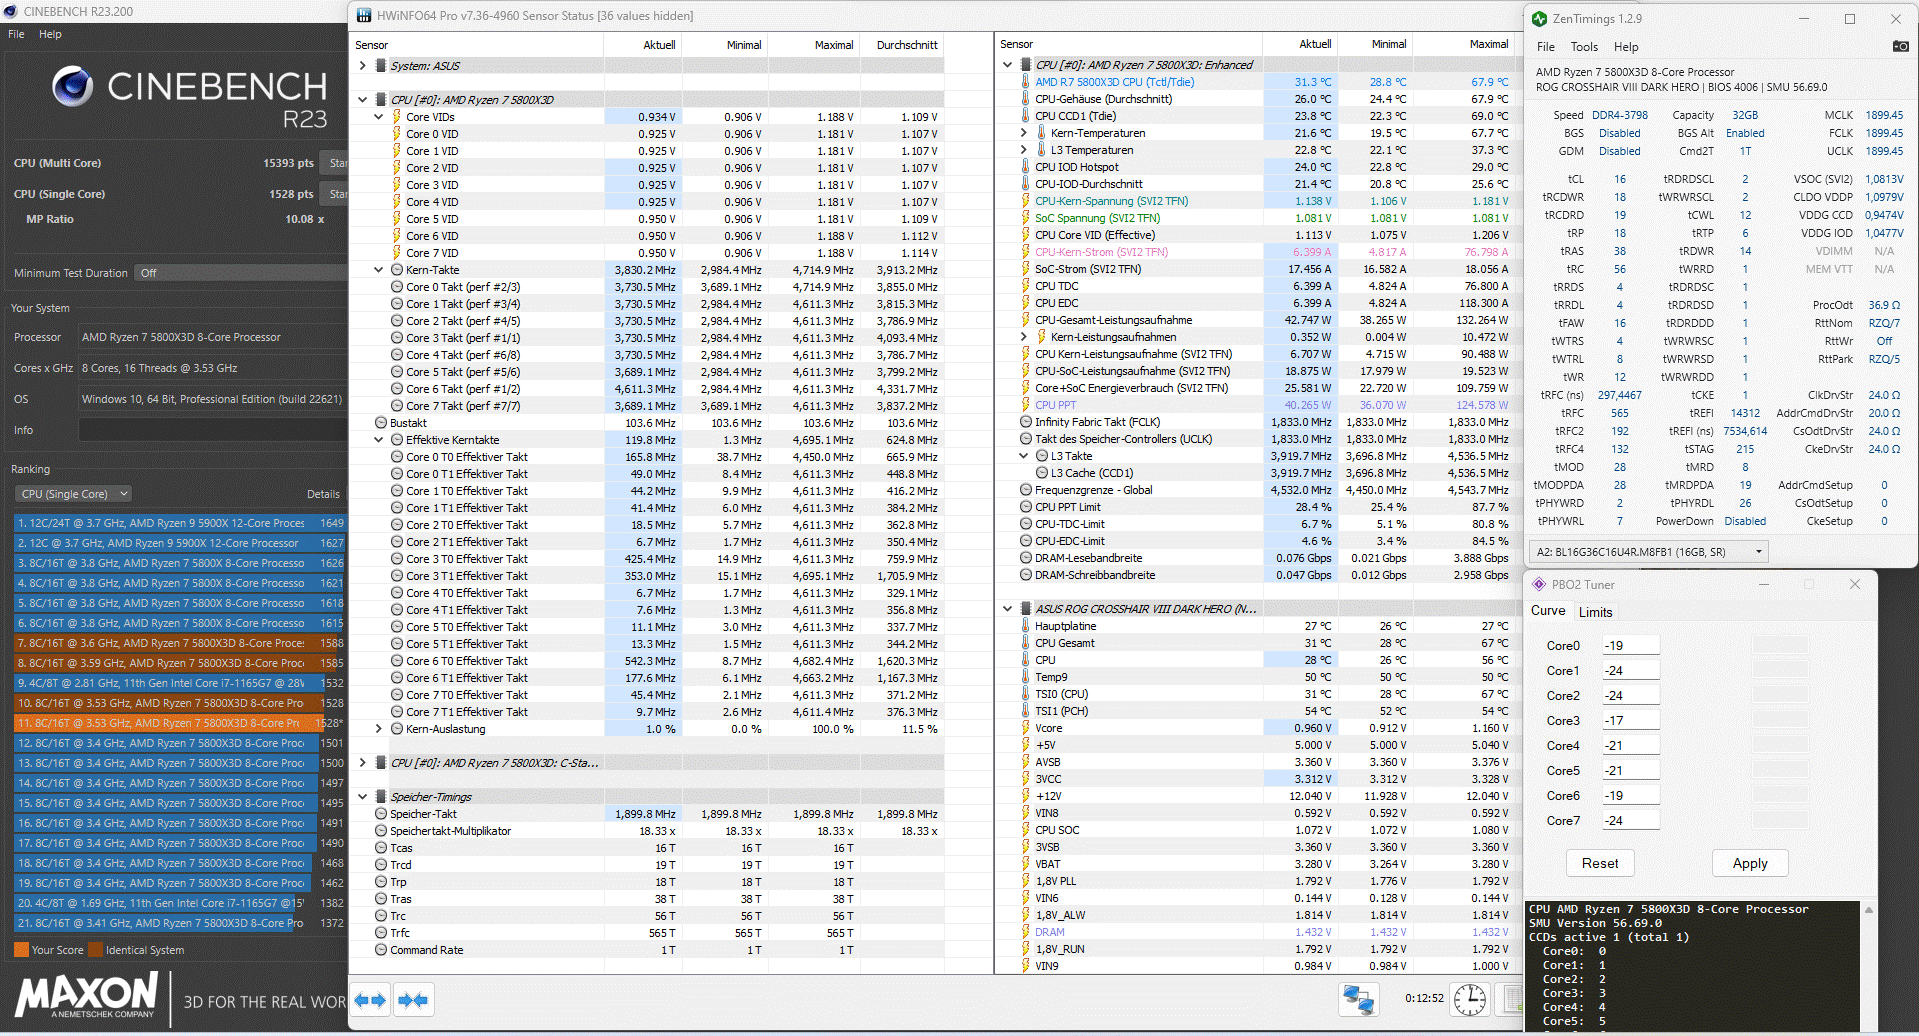The width and height of the screenshot is (1919, 1036).
Task: Click the System: ASUS chip icon
Action: point(381,66)
